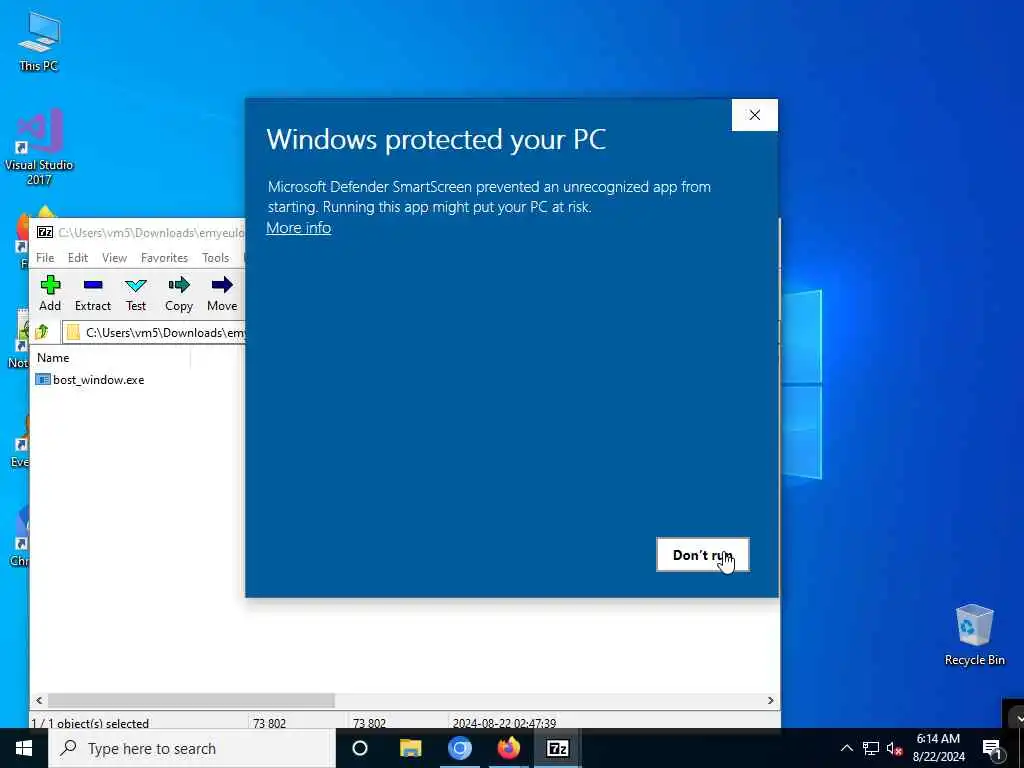Click the muted volume tray icon
The height and width of the screenshot is (768, 1024).
[x=895, y=748]
